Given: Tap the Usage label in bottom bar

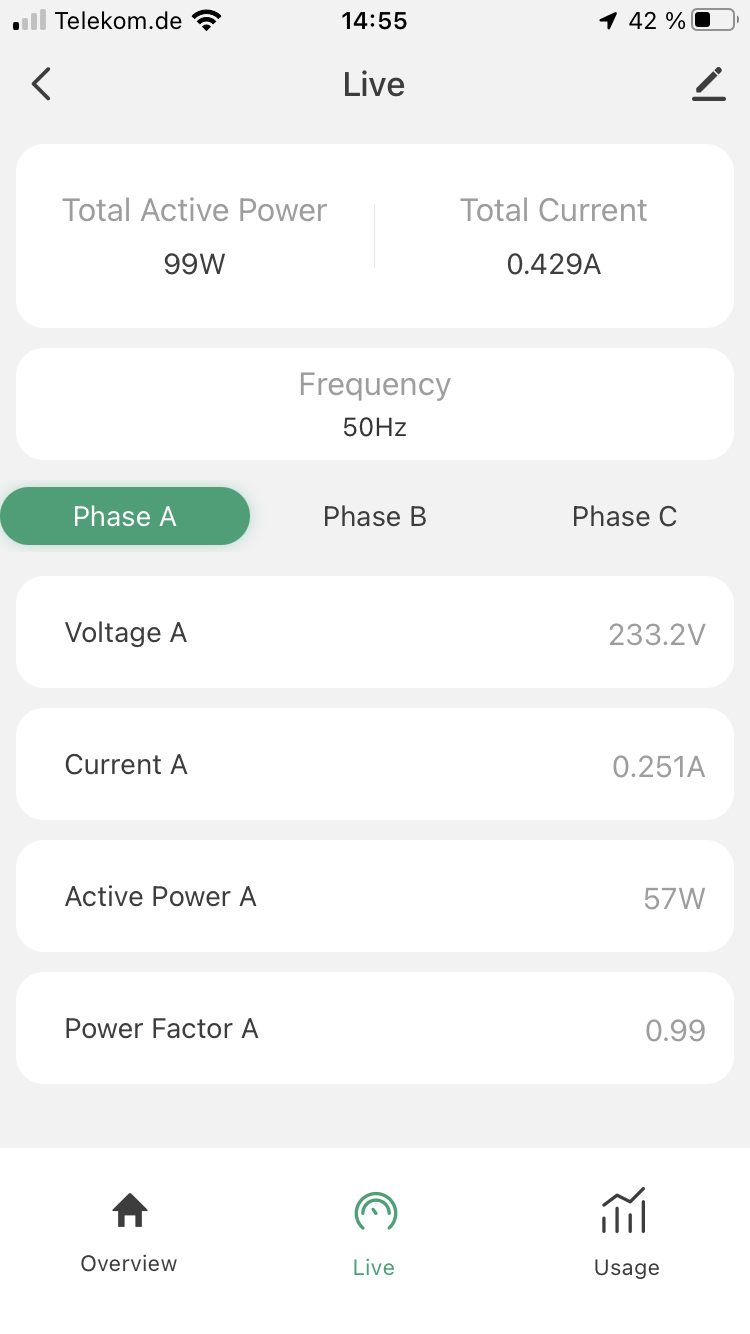Looking at the screenshot, I should coord(626,1268).
